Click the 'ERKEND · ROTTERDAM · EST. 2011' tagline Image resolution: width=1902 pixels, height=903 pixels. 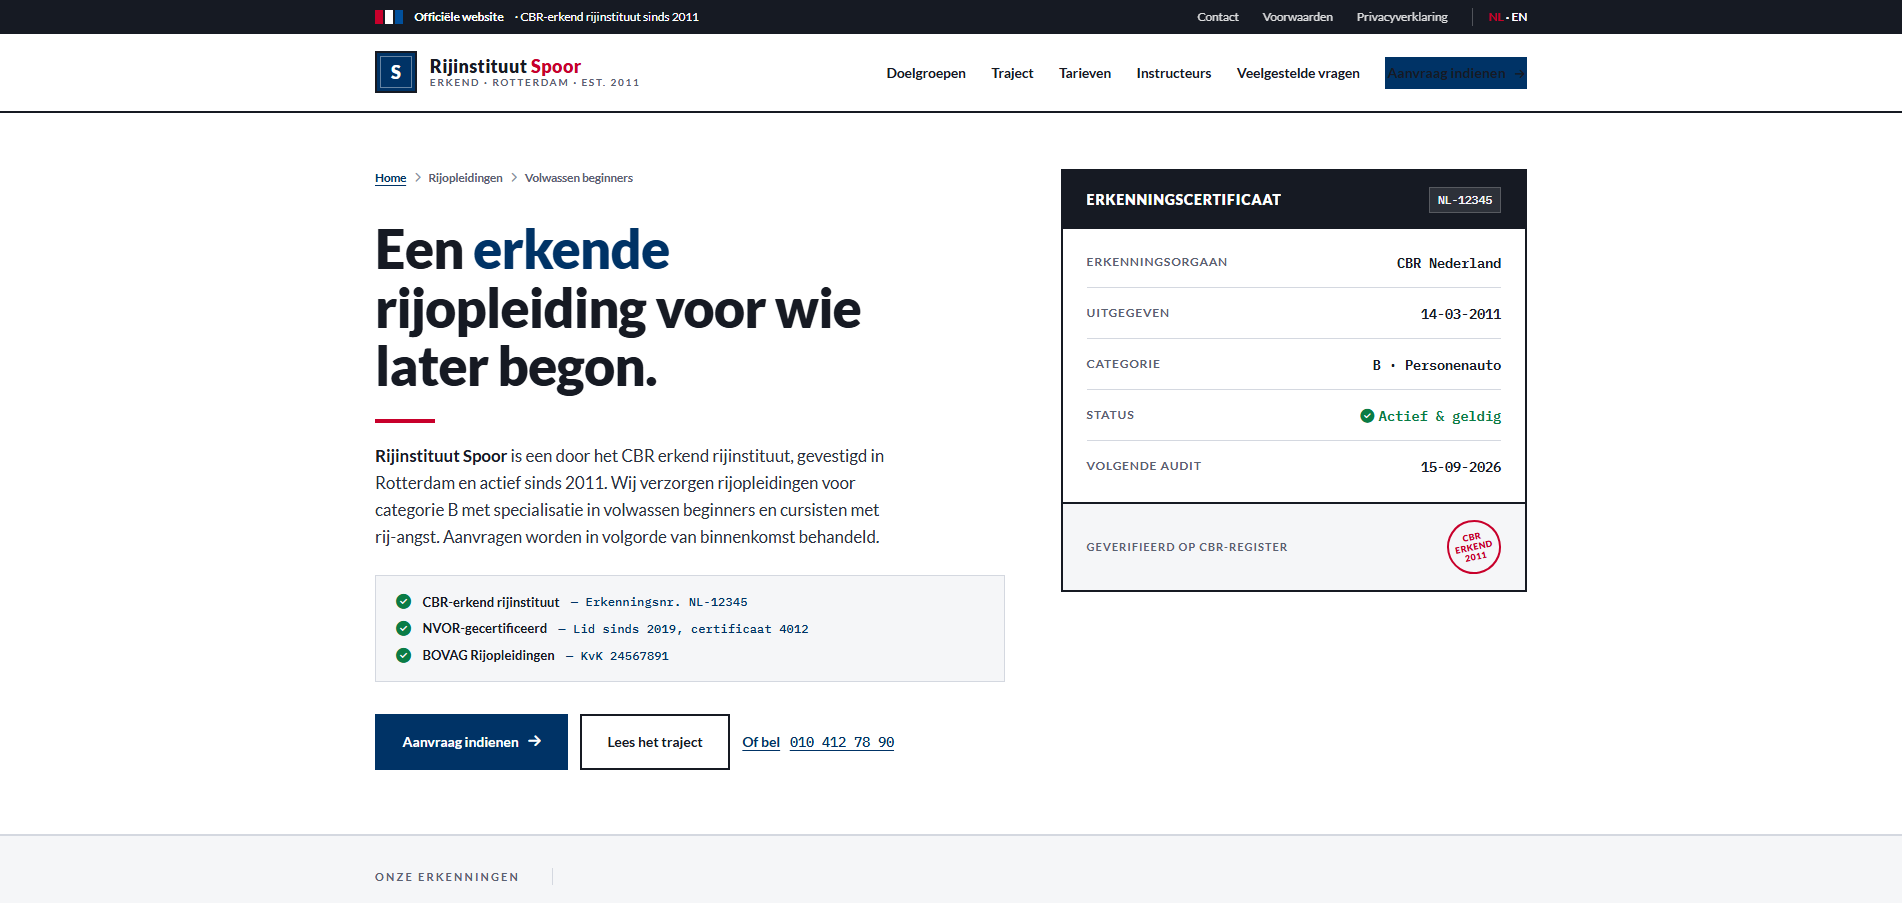click(x=534, y=83)
